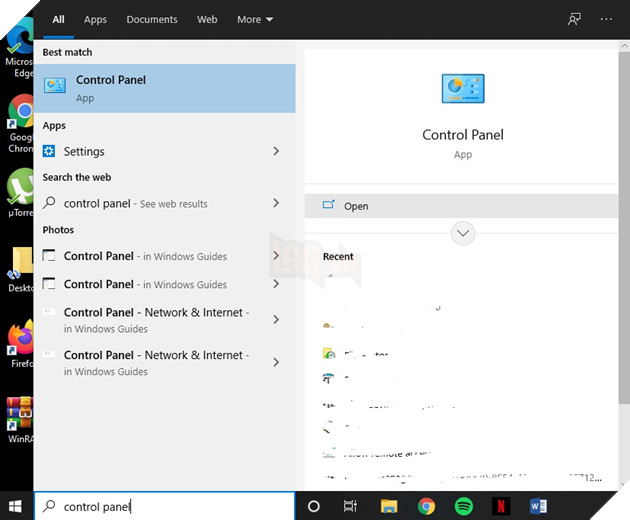Open the Microsoft Edge desktop shortcut
This screenshot has width=630, height=520.
(19, 46)
